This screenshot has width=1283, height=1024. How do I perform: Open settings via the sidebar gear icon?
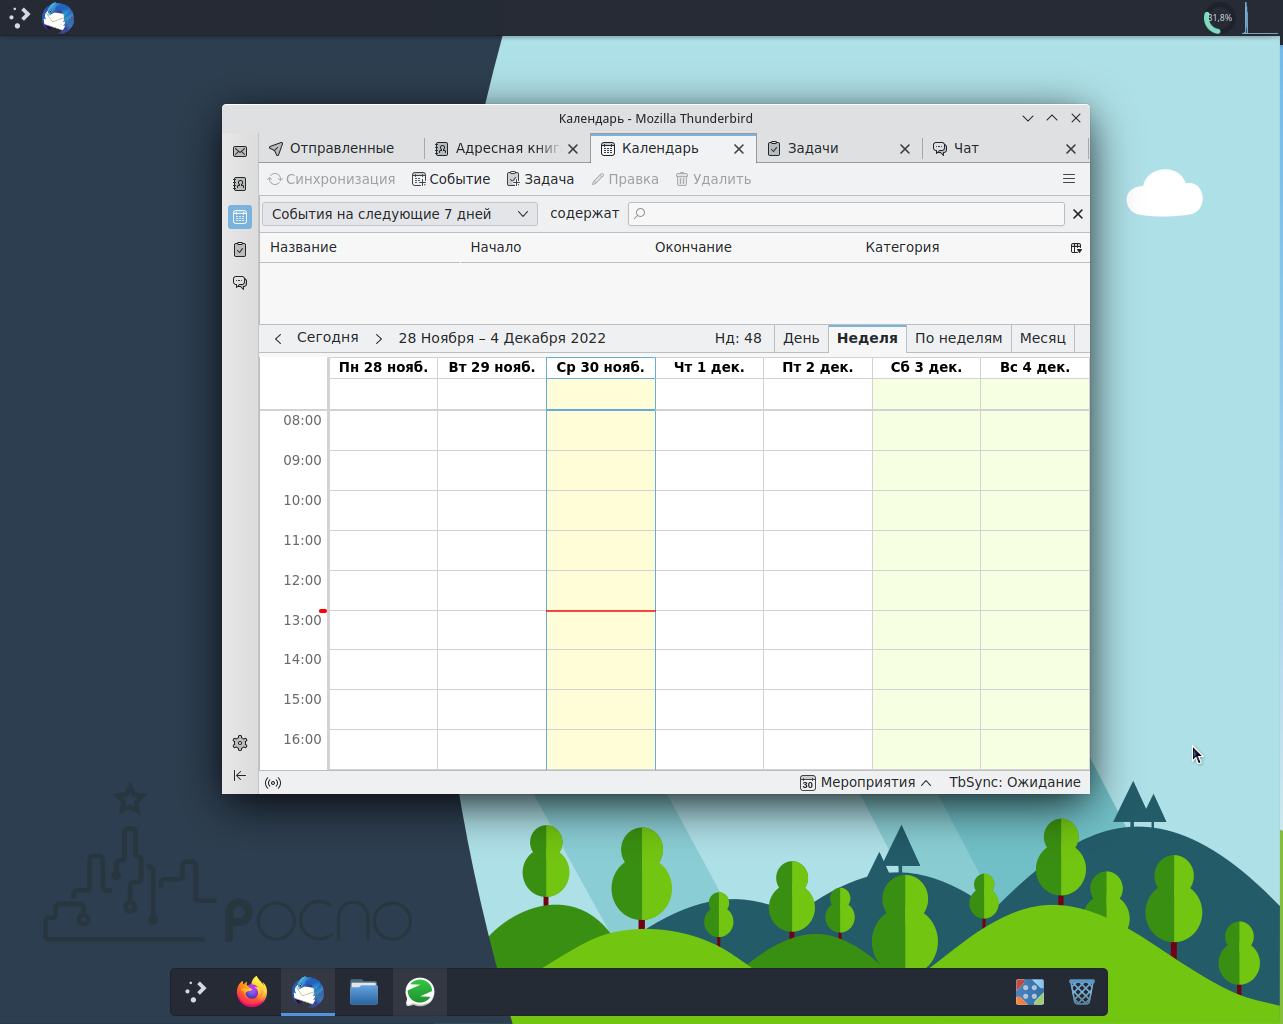tap(240, 743)
